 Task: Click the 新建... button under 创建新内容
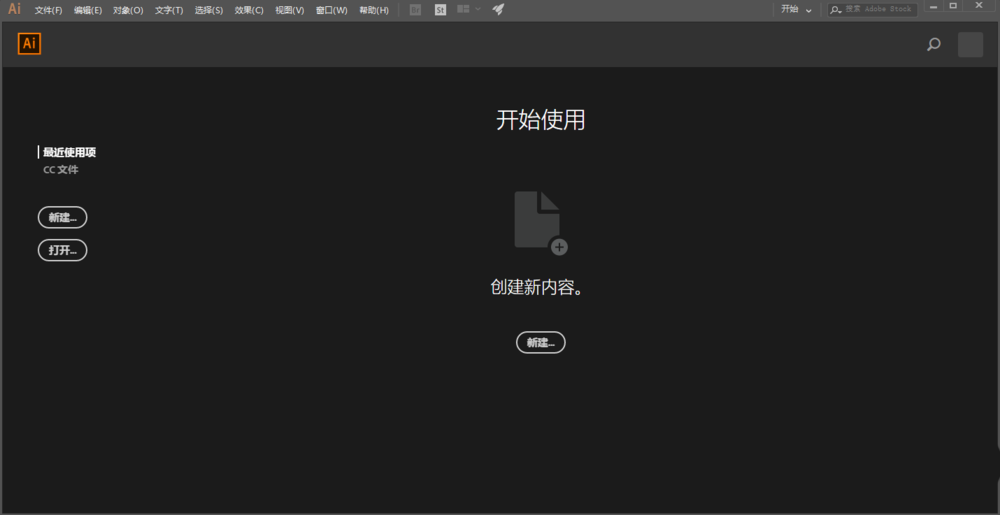(x=541, y=342)
